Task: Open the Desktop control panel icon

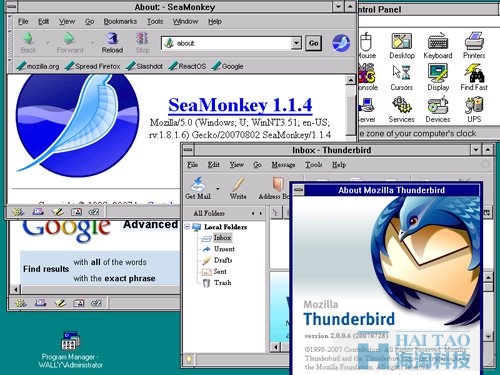Action: coord(402,46)
